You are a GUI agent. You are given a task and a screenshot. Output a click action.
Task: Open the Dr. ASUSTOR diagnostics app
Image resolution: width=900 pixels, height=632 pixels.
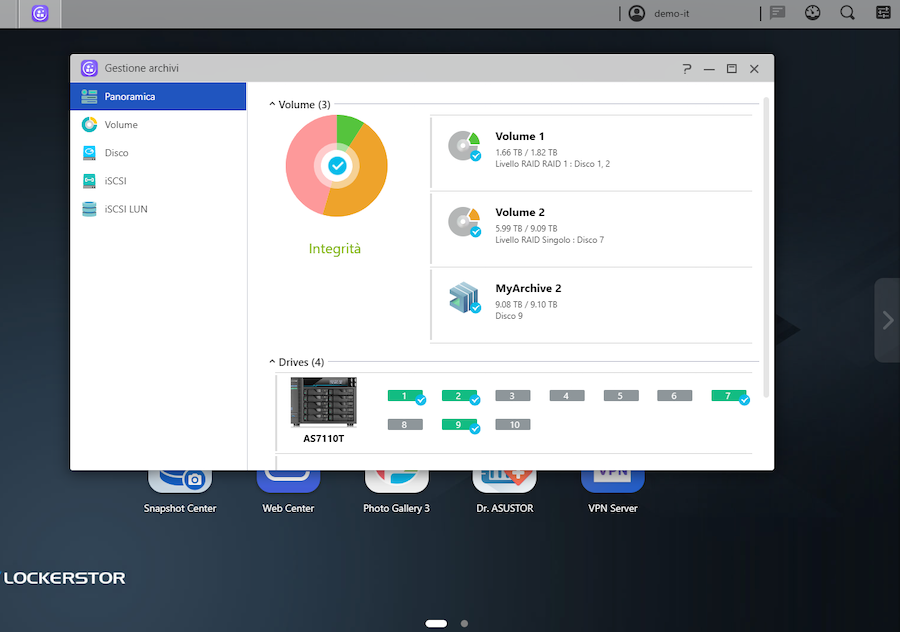coord(504,479)
